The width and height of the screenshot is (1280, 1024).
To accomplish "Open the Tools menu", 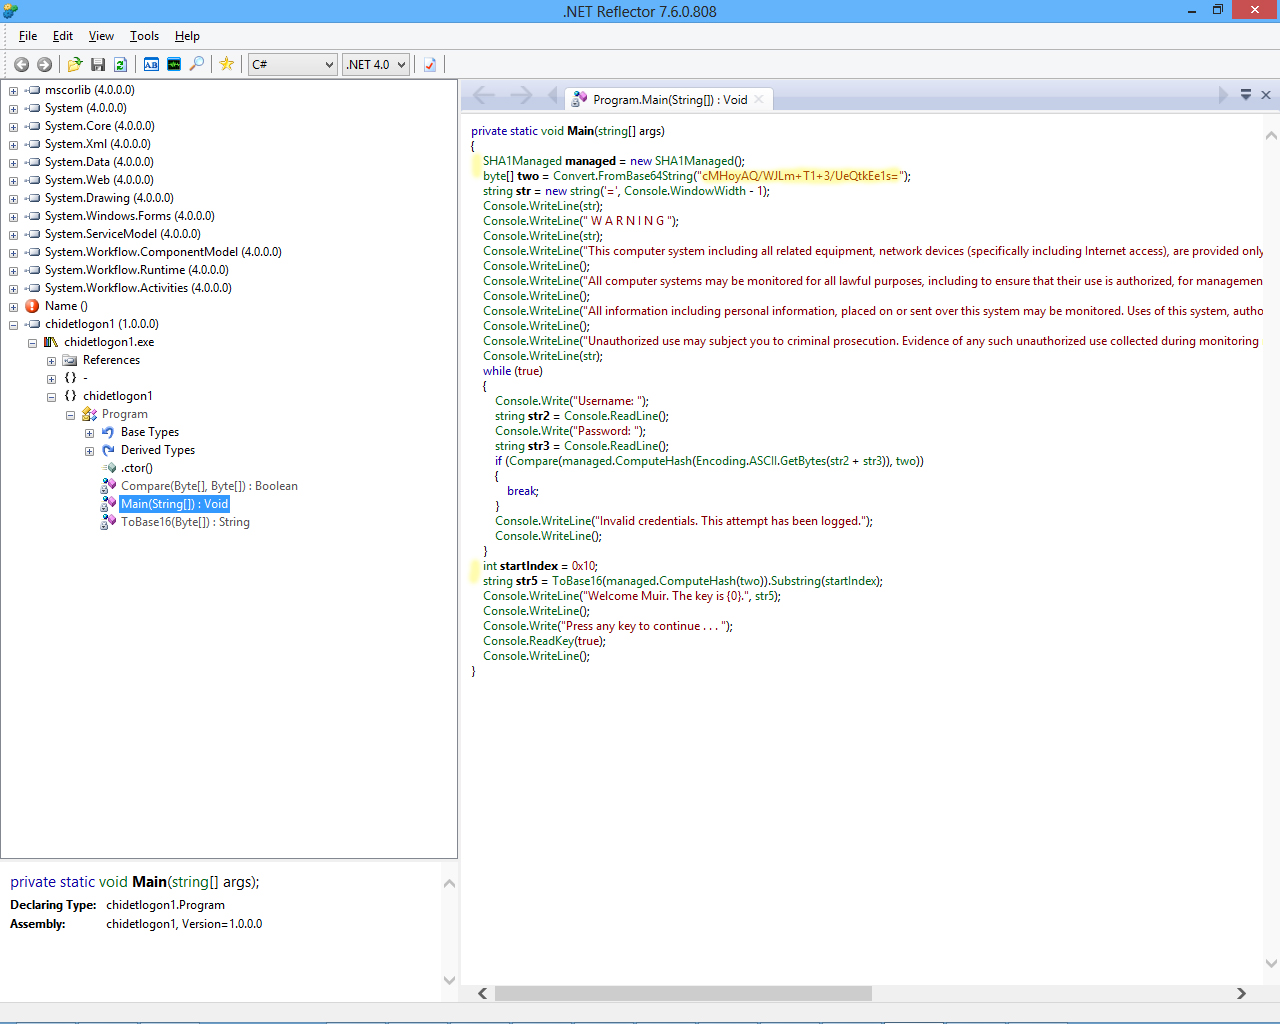I will pos(144,36).
